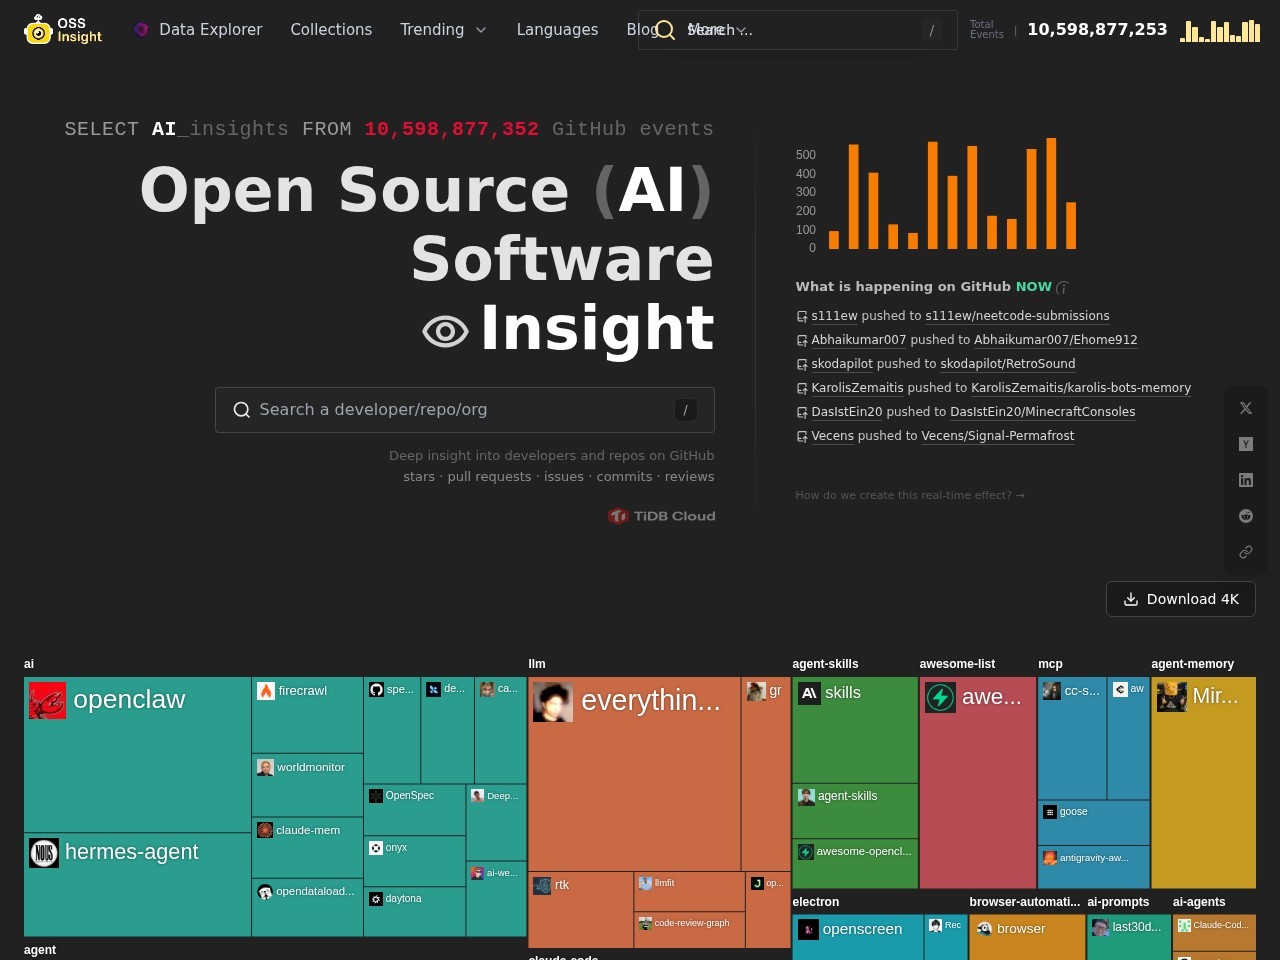Image resolution: width=1280 pixels, height=960 pixels.
Task: Click the Download 4K button
Action: point(1181,599)
